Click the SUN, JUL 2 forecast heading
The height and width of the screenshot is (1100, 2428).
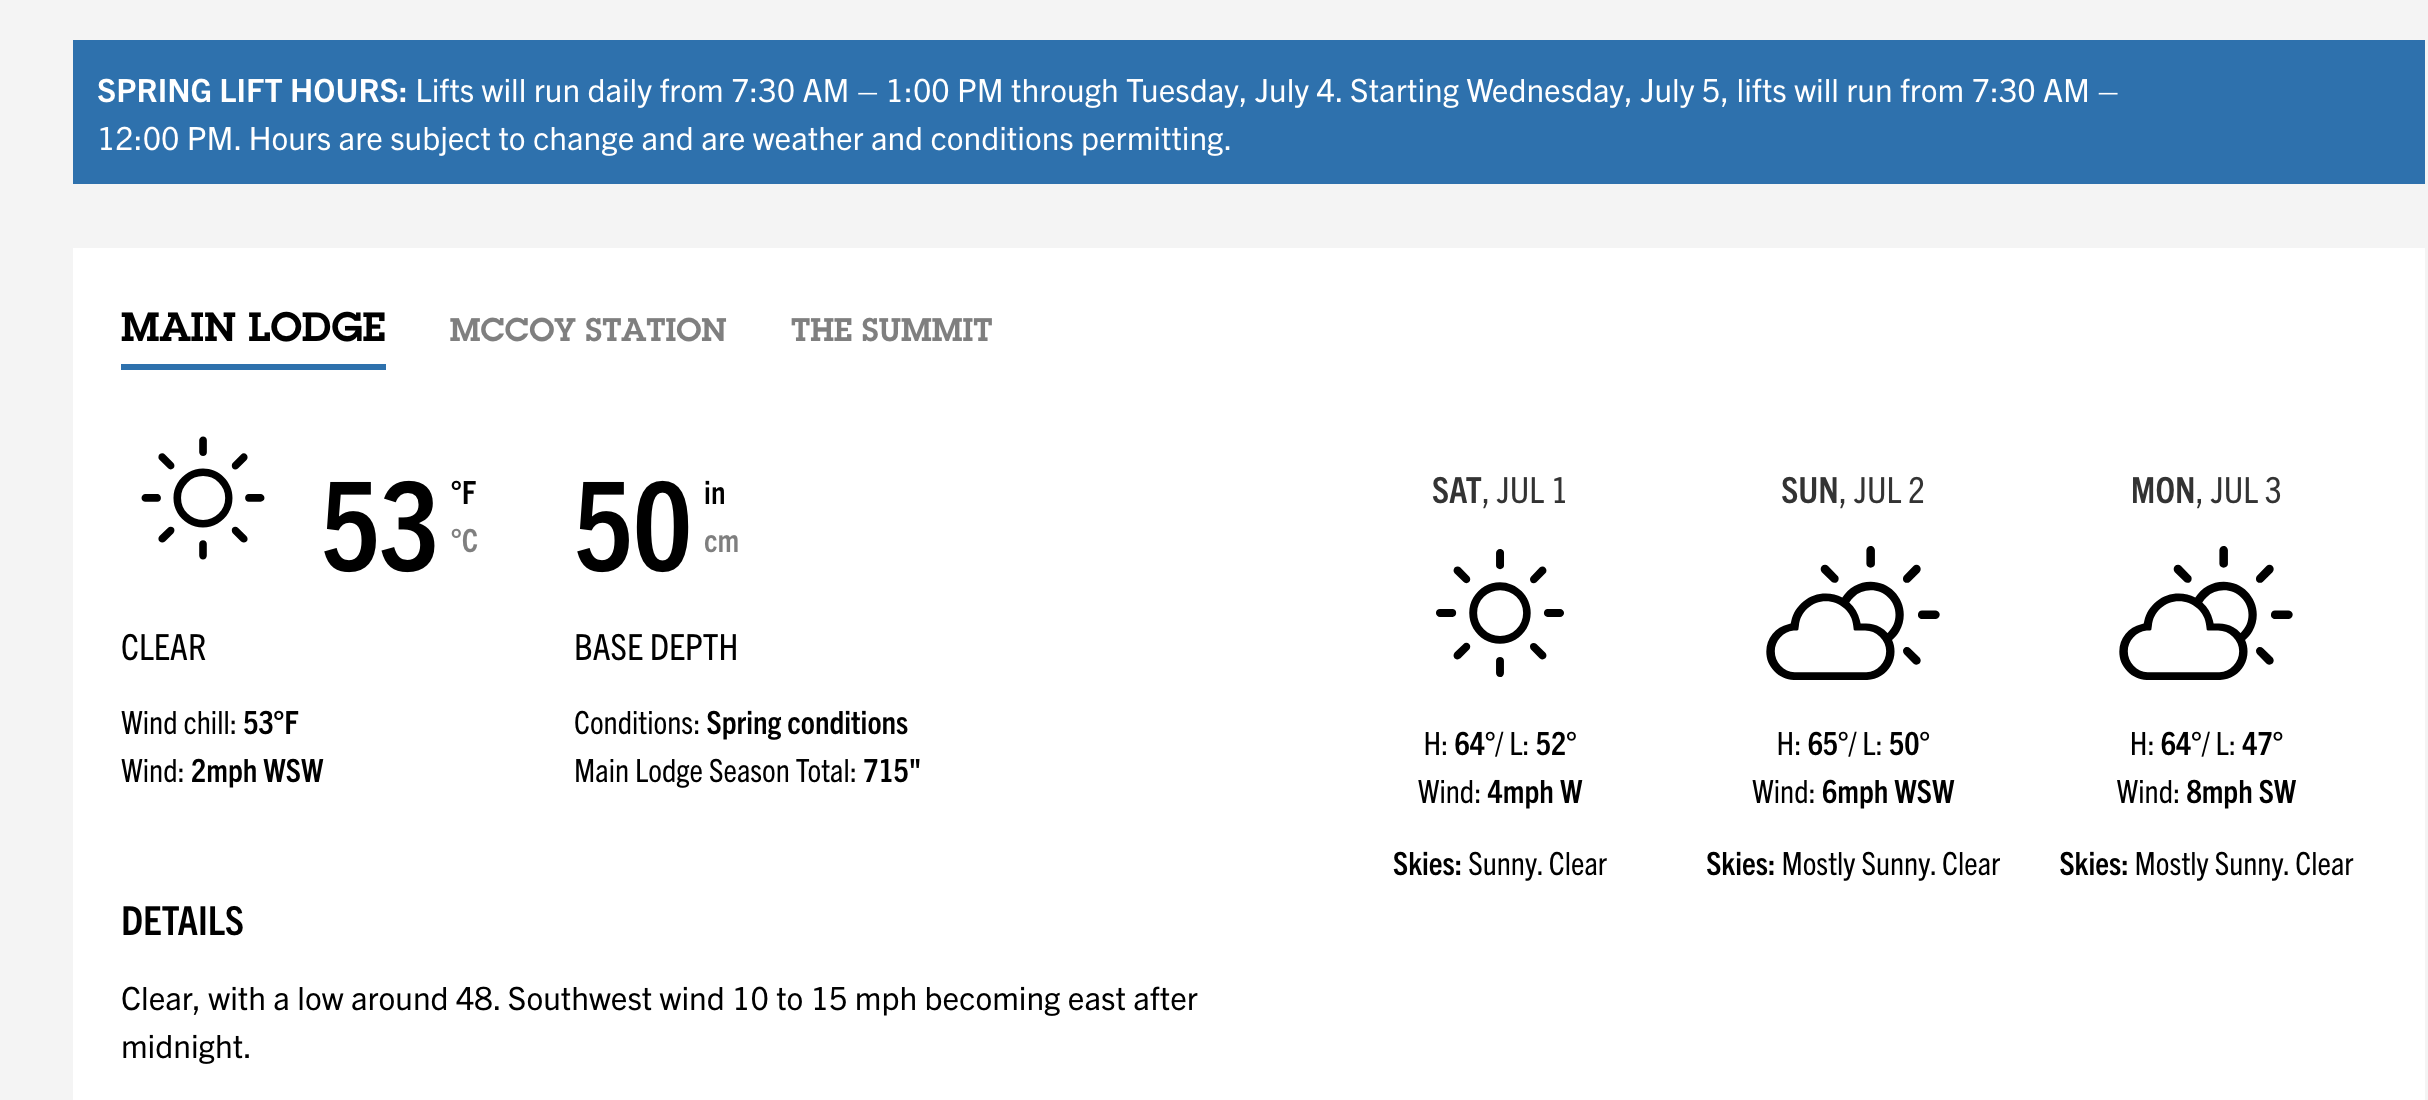pyautogui.click(x=1853, y=491)
